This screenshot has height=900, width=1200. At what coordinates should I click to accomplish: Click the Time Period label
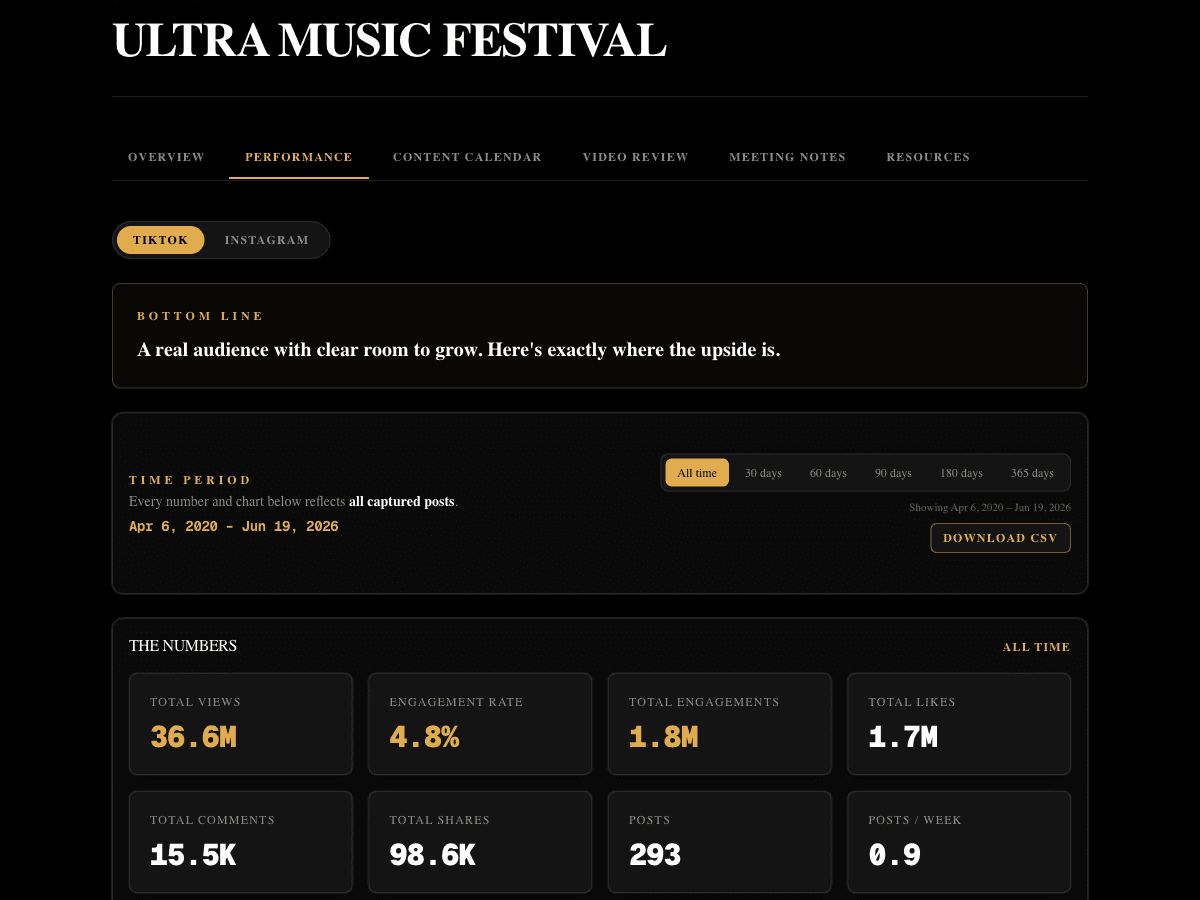(190, 480)
